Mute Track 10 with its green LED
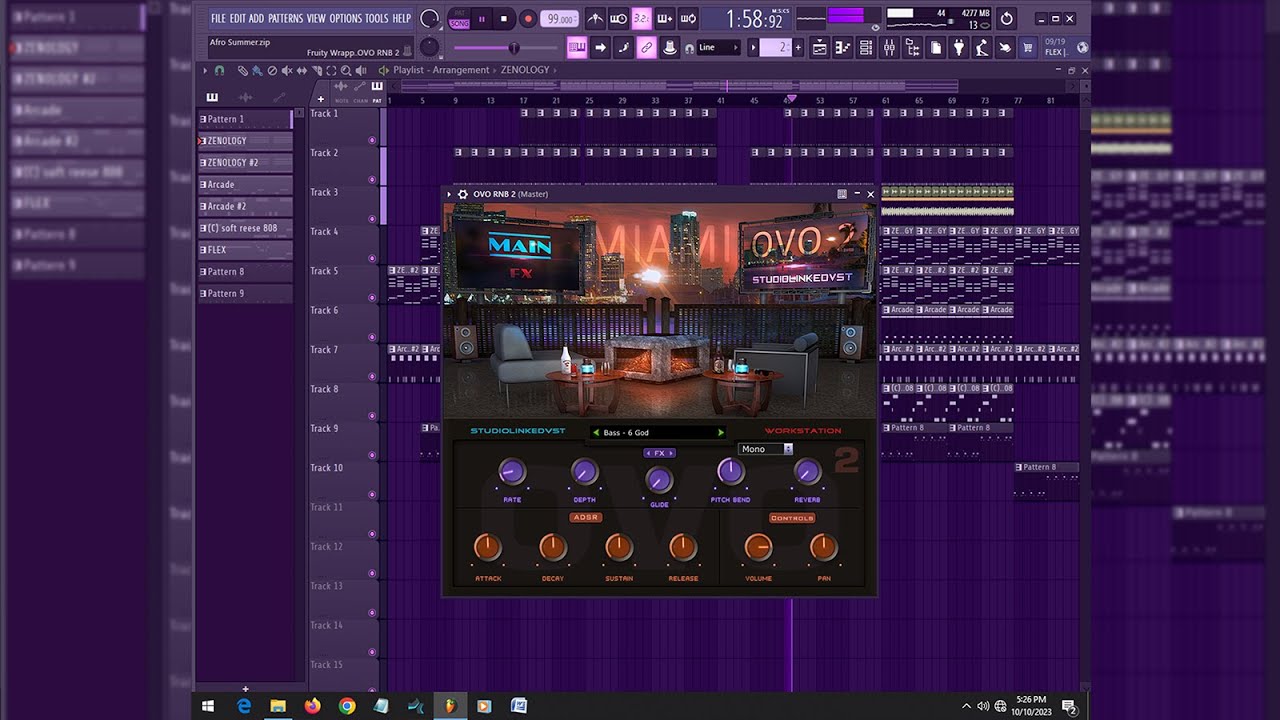1280x720 pixels. (x=372, y=495)
